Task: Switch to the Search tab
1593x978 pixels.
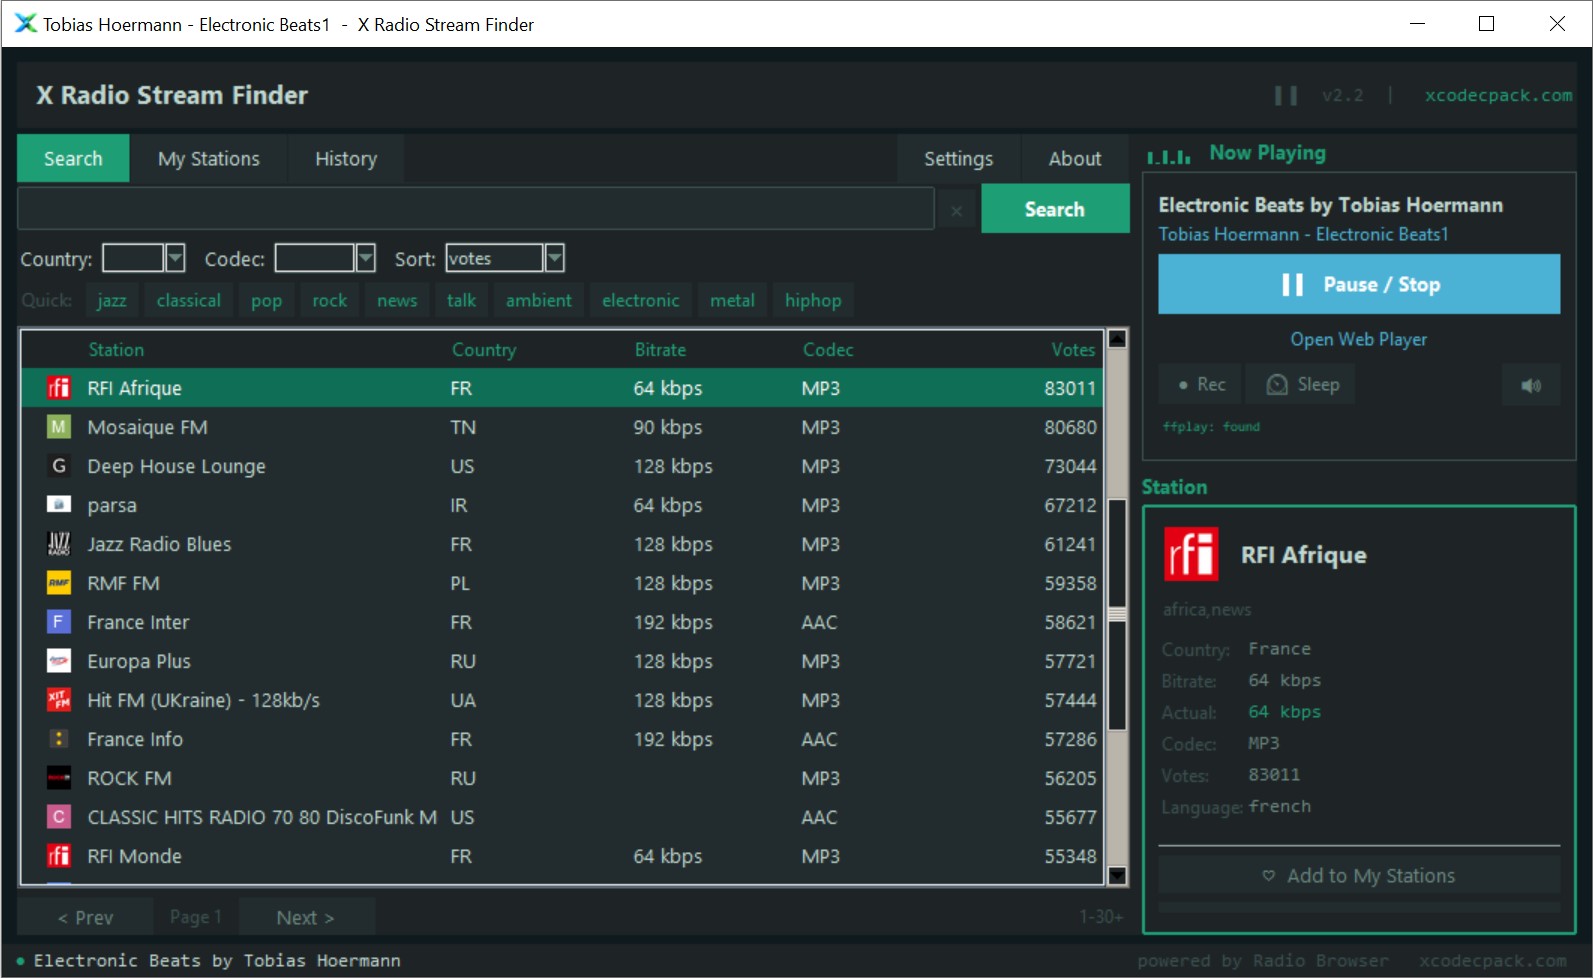Action: (x=73, y=158)
